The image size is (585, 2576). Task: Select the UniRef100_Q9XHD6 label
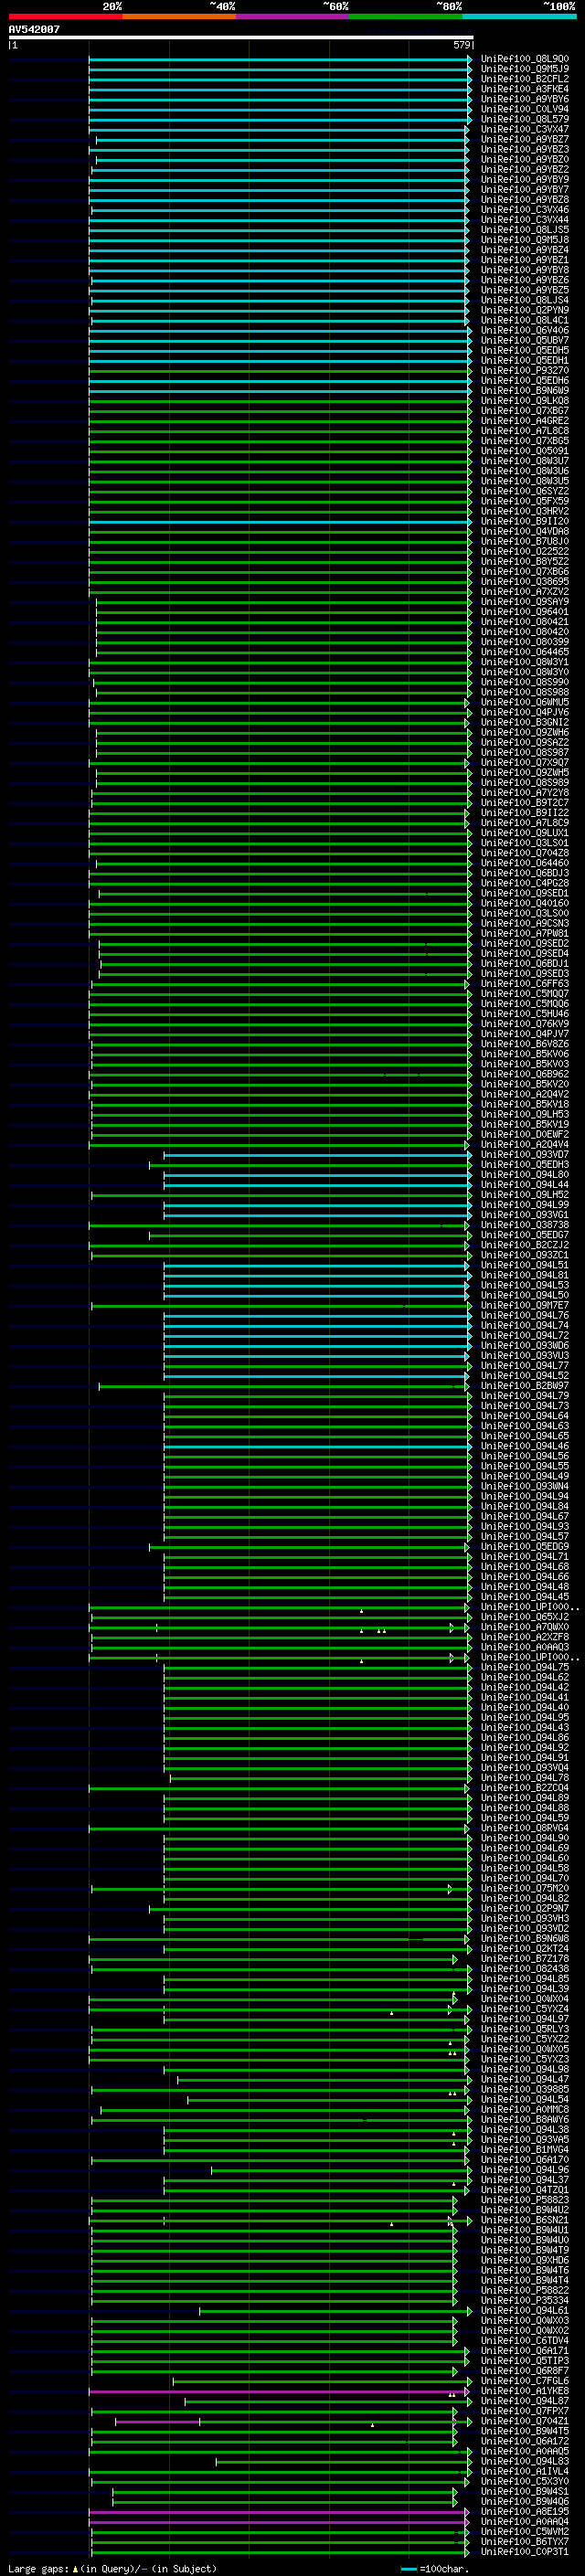[x=525, y=2260]
